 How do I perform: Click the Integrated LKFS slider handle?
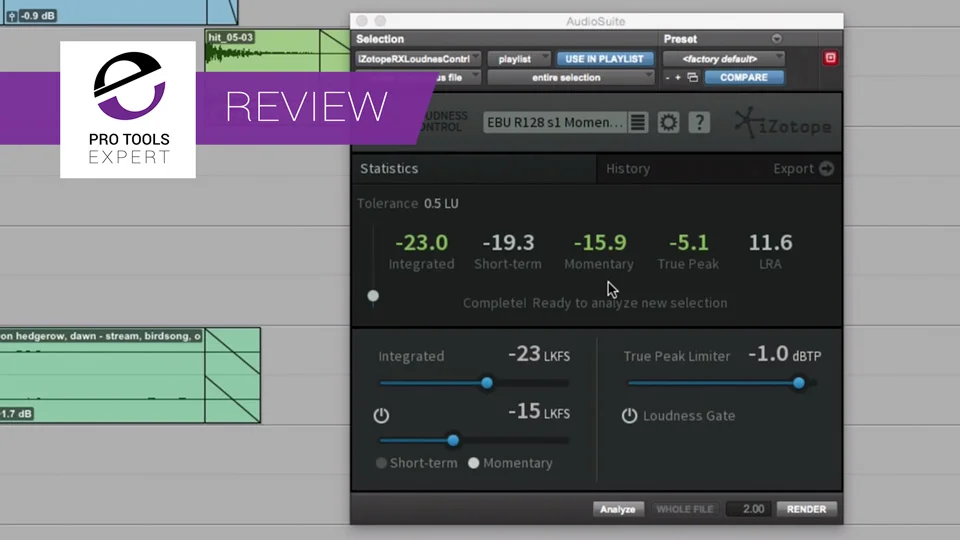(487, 383)
